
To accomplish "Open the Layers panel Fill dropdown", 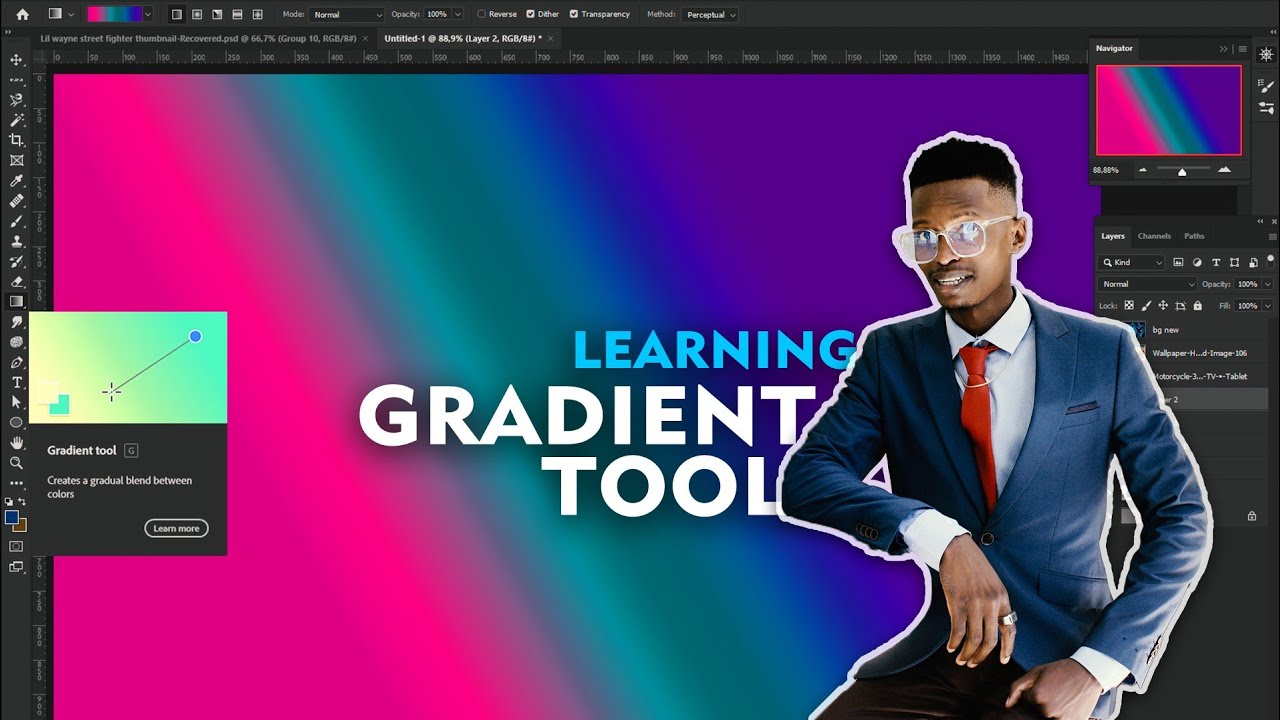I will 1268,306.
